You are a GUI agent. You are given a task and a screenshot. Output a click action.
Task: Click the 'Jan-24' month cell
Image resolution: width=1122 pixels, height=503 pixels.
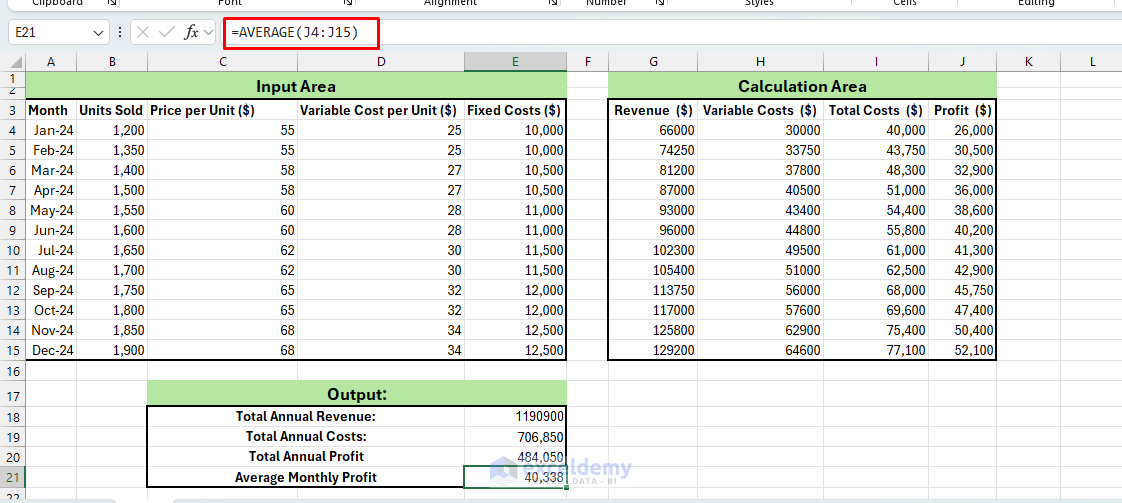coord(51,130)
